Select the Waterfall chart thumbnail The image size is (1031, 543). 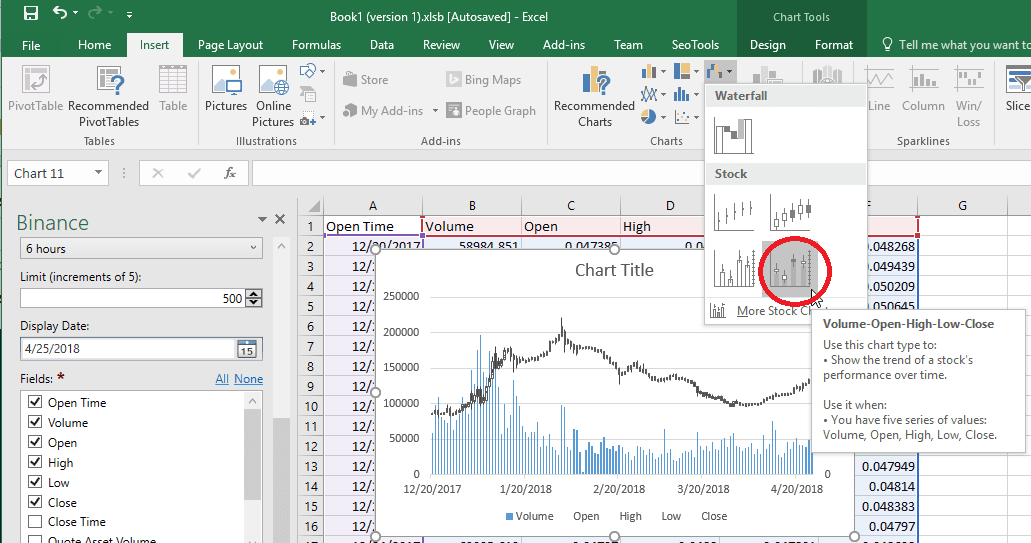tap(733, 135)
